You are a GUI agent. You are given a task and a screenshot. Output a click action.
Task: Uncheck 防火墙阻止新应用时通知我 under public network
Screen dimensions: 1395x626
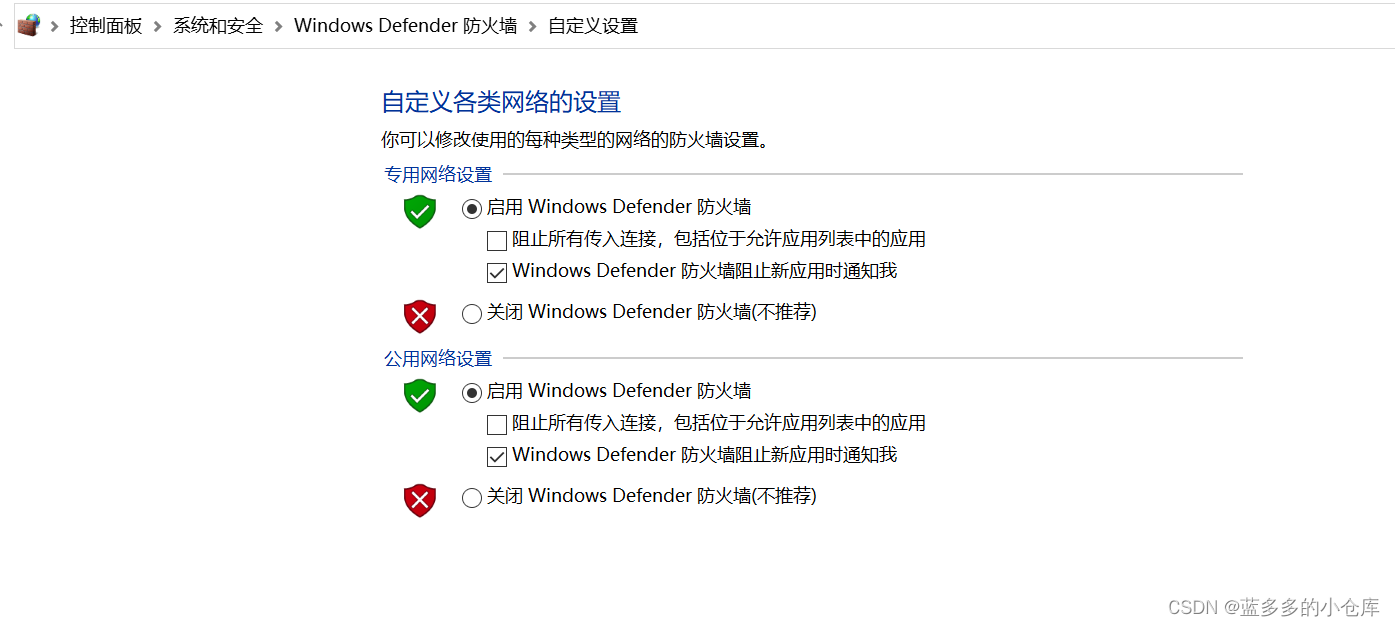point(497,457)
